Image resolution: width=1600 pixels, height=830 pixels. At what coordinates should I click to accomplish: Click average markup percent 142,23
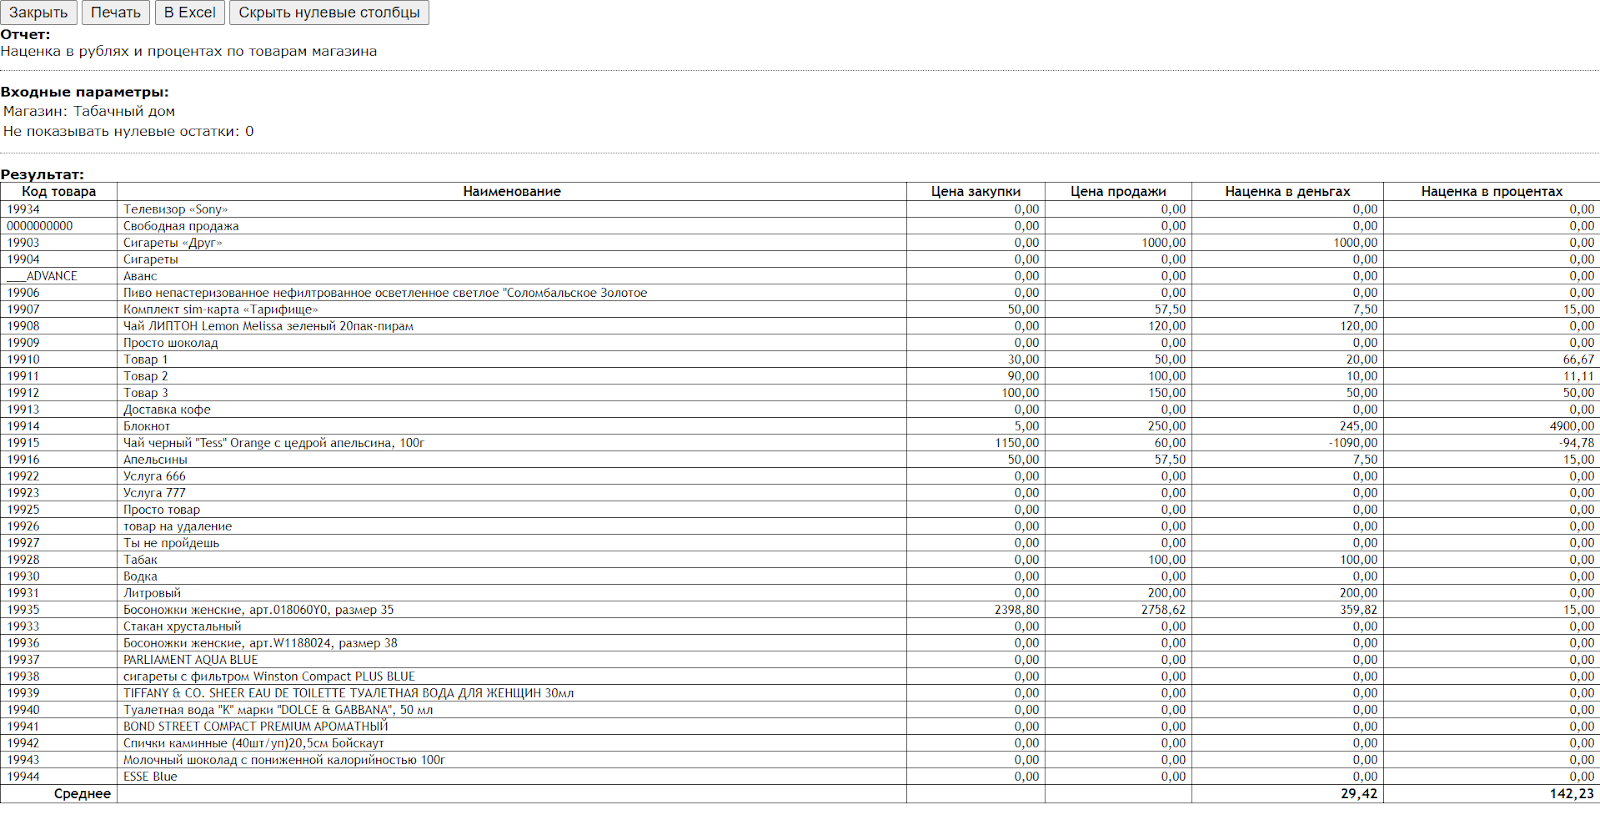coord(1571,794)
